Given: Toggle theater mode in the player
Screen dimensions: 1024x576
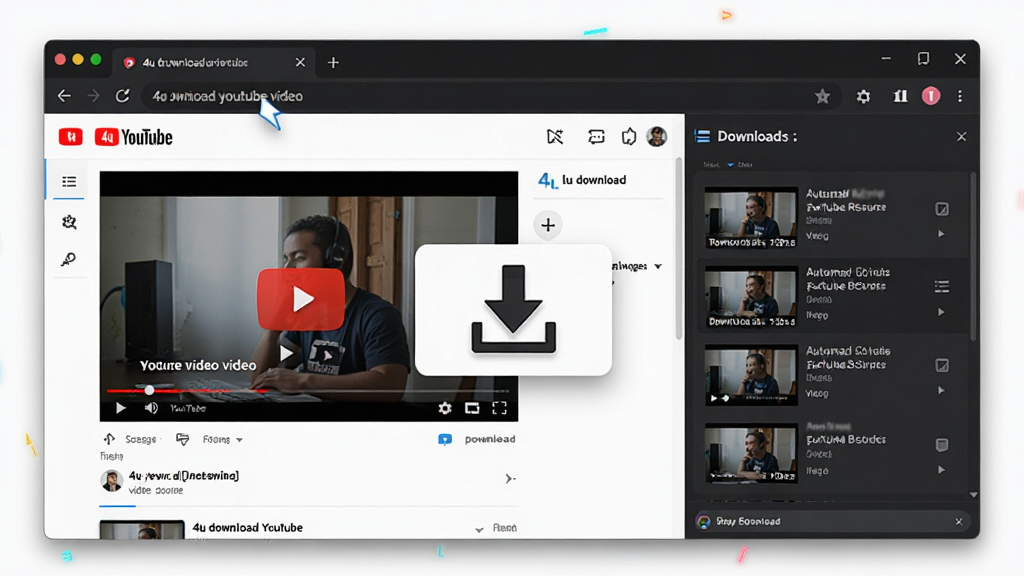Looking at the screenshot, I should click(472, 408).
